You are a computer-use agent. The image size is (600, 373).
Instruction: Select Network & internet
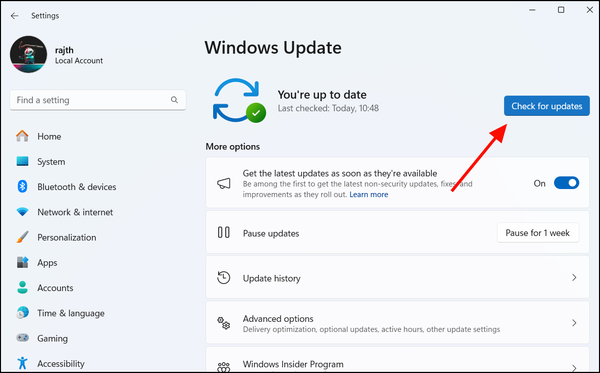click(x=75, y=212)
